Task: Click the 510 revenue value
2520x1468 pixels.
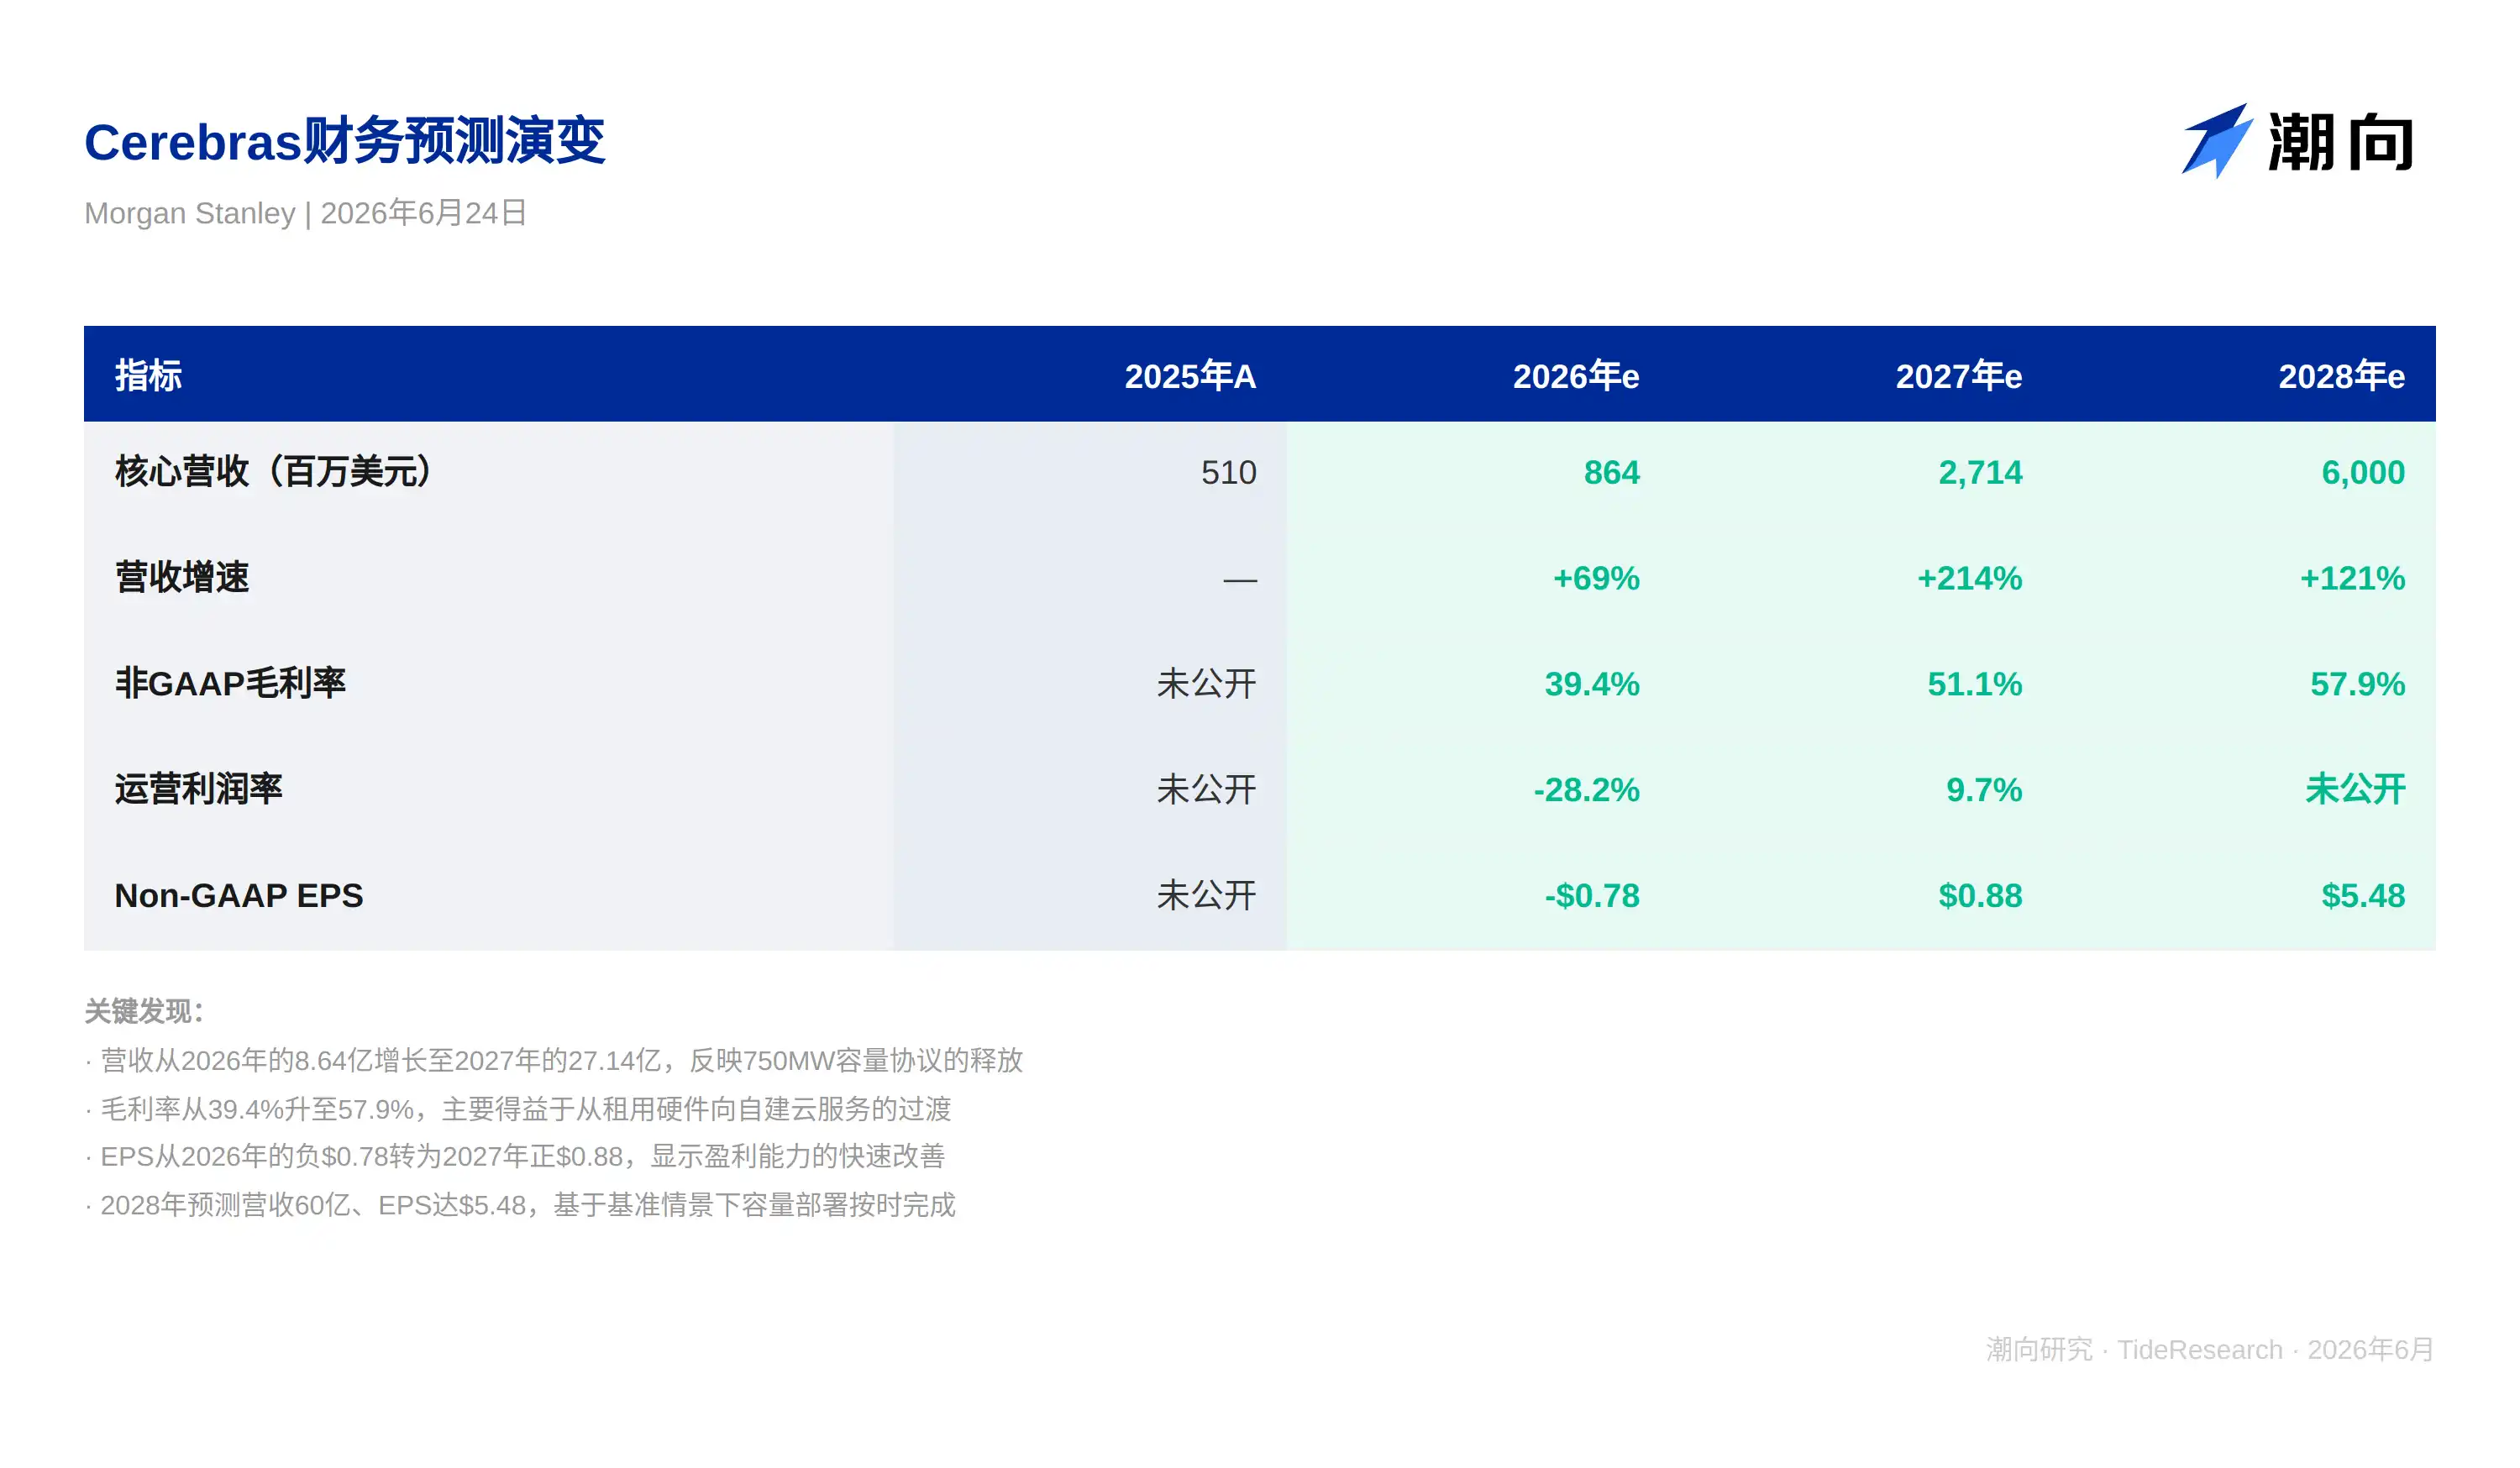Action: pos(1228,472)
